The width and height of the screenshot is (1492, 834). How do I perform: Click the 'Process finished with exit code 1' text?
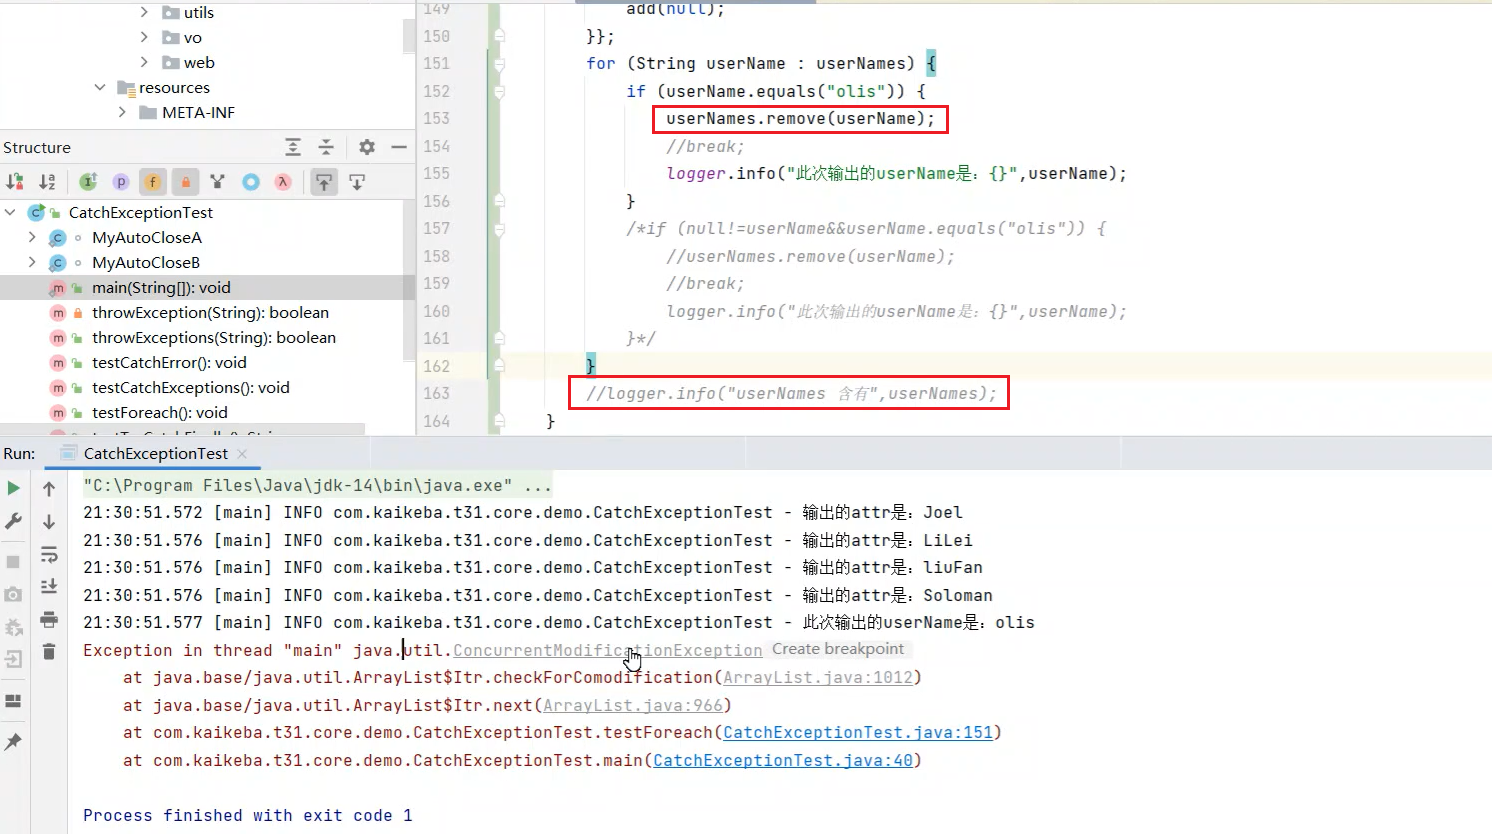[247, 815]
